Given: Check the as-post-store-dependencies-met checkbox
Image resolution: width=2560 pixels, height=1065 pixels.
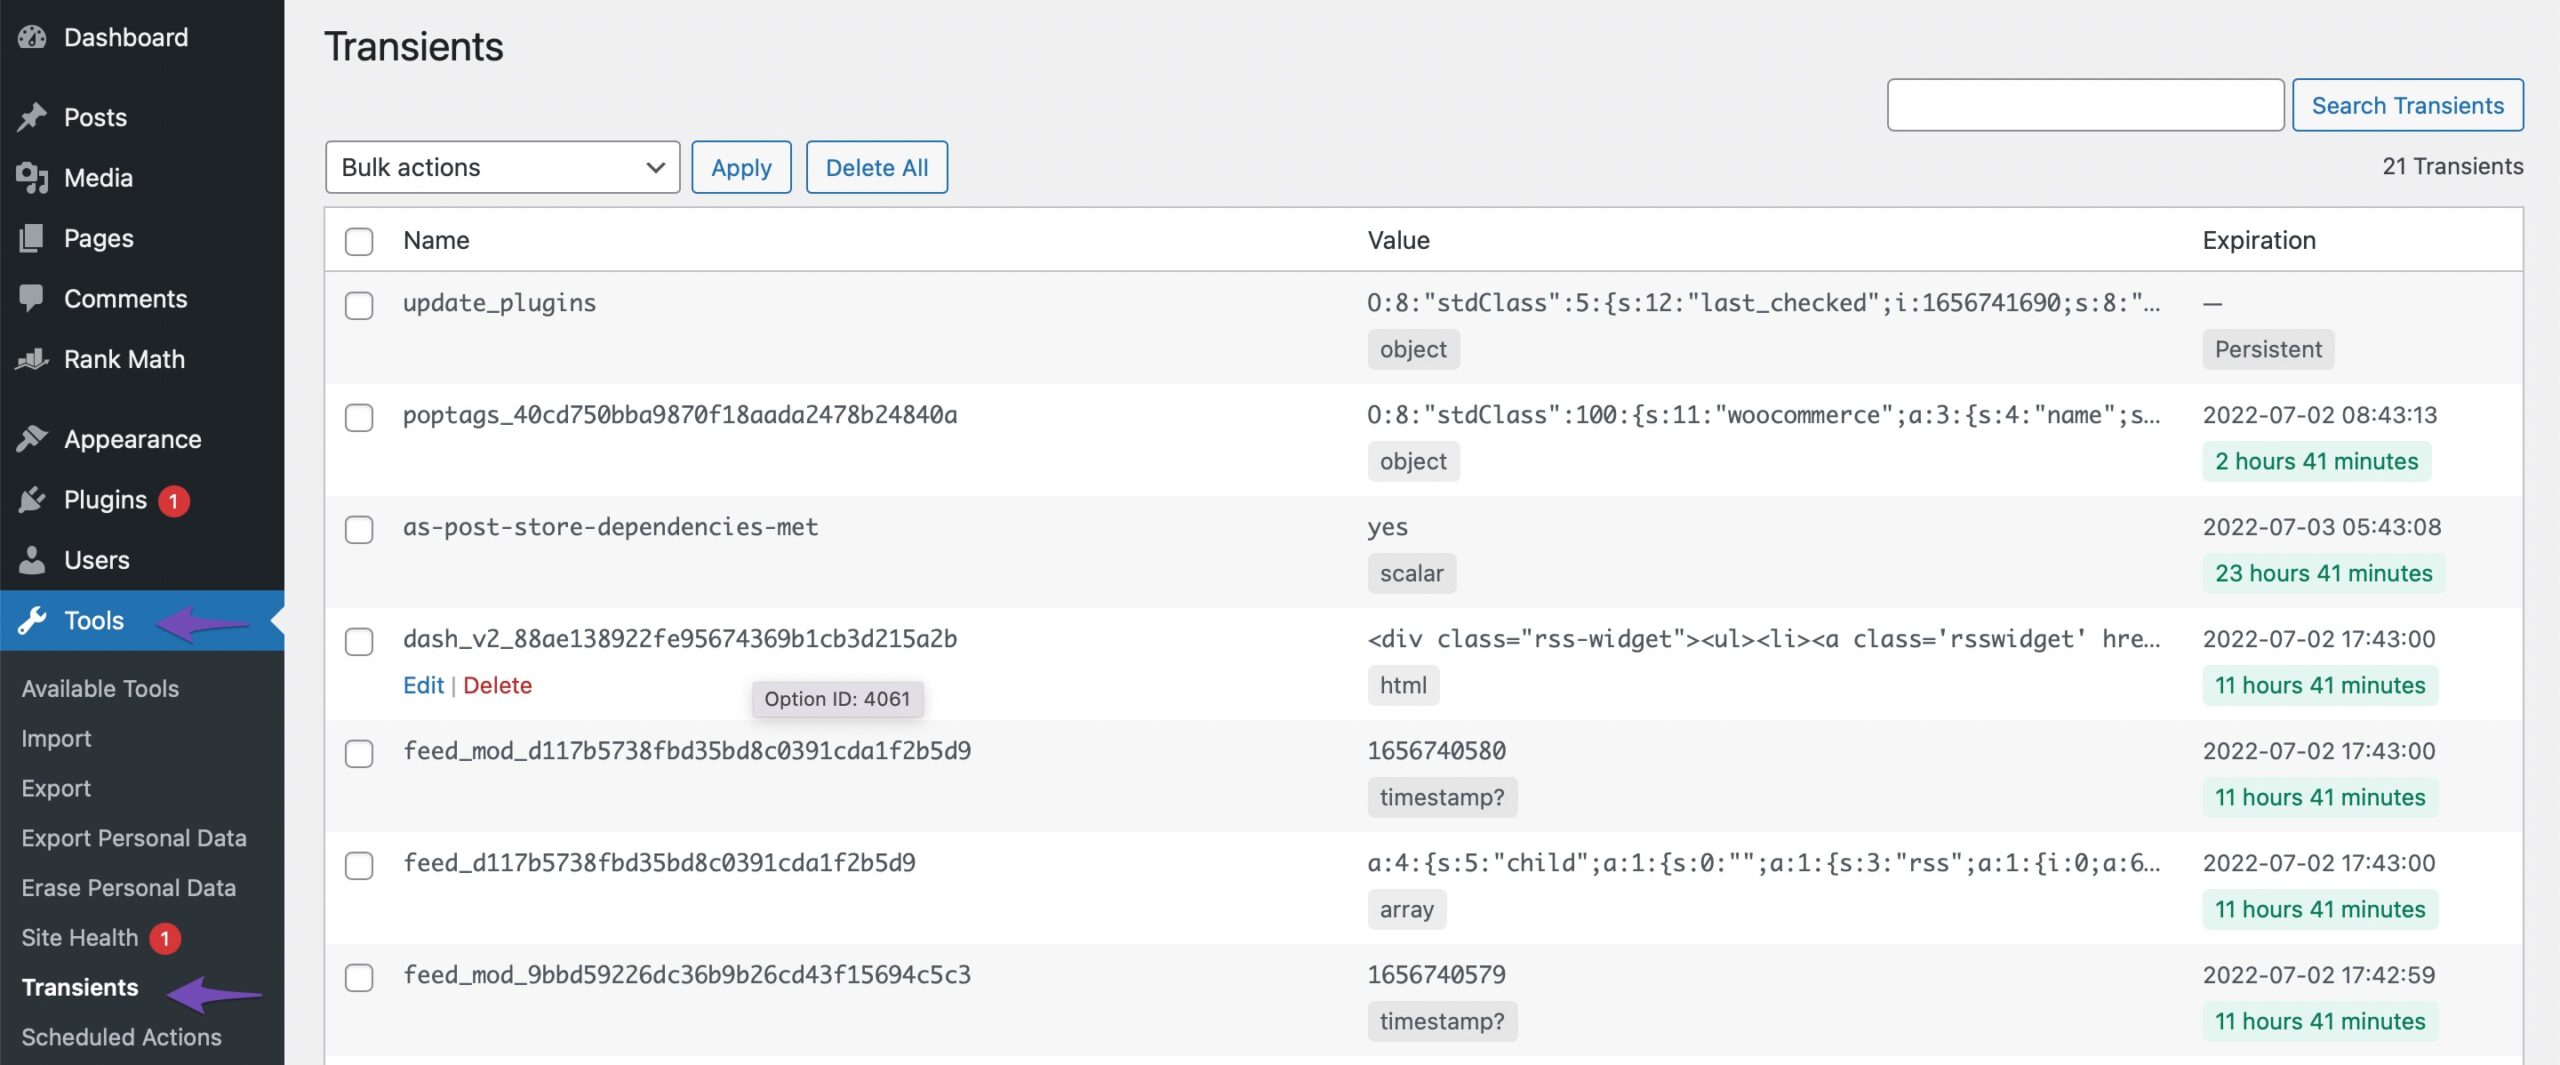Looking at the screenshot, I should pyautogui.click(x=359, y=529).
